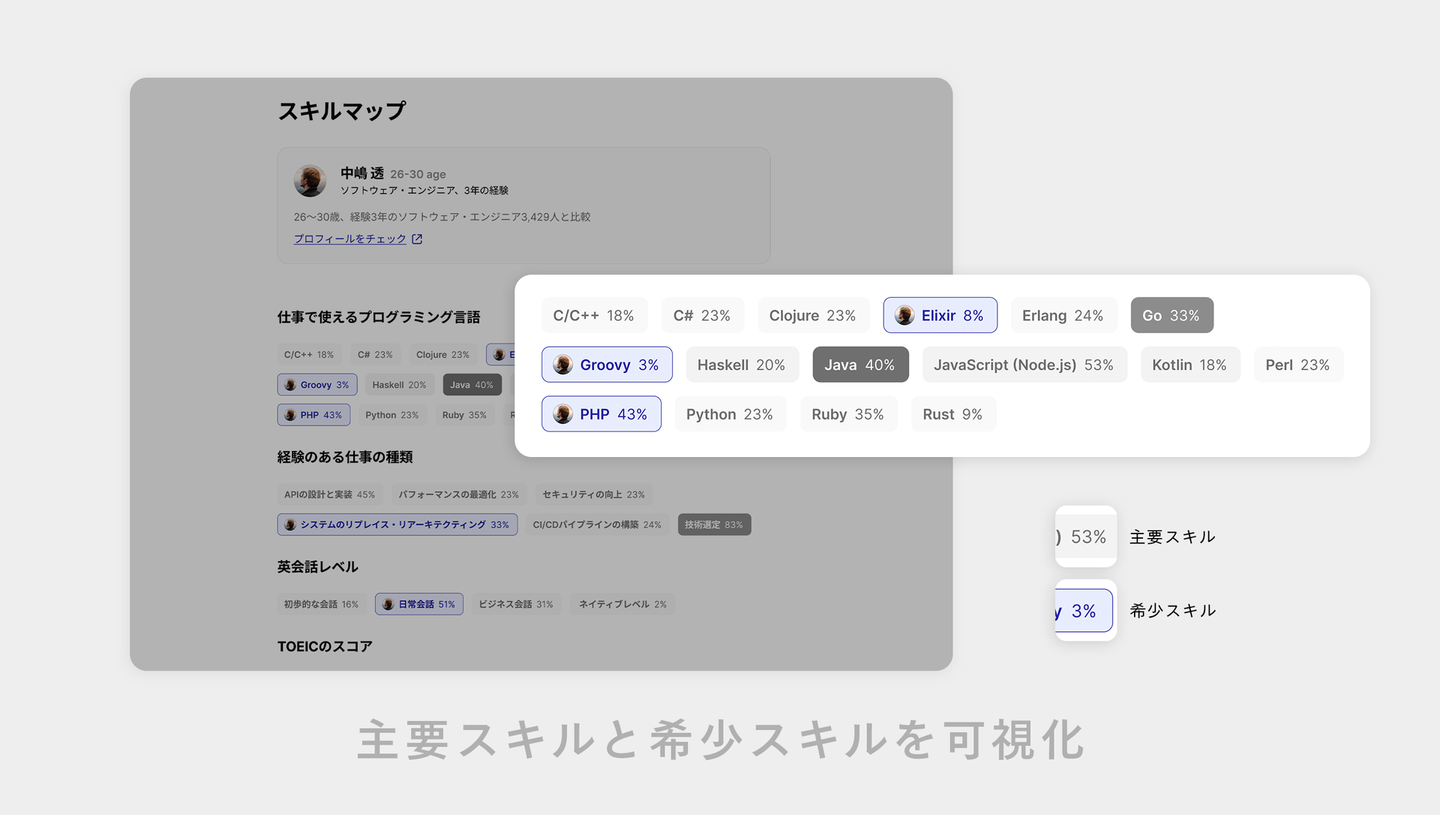
Task: Click the external link icon beside プロフィールをチェック
Action: [x=417, y=239]
